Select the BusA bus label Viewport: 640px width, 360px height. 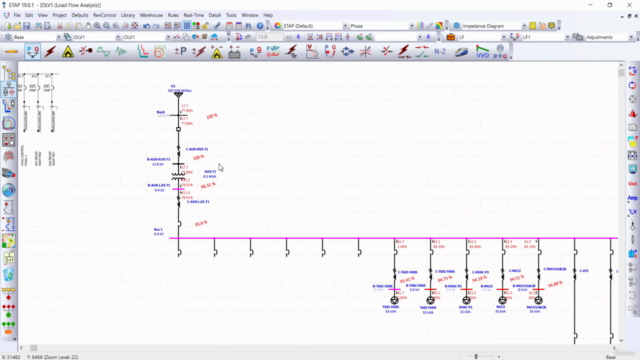[161, 112]
